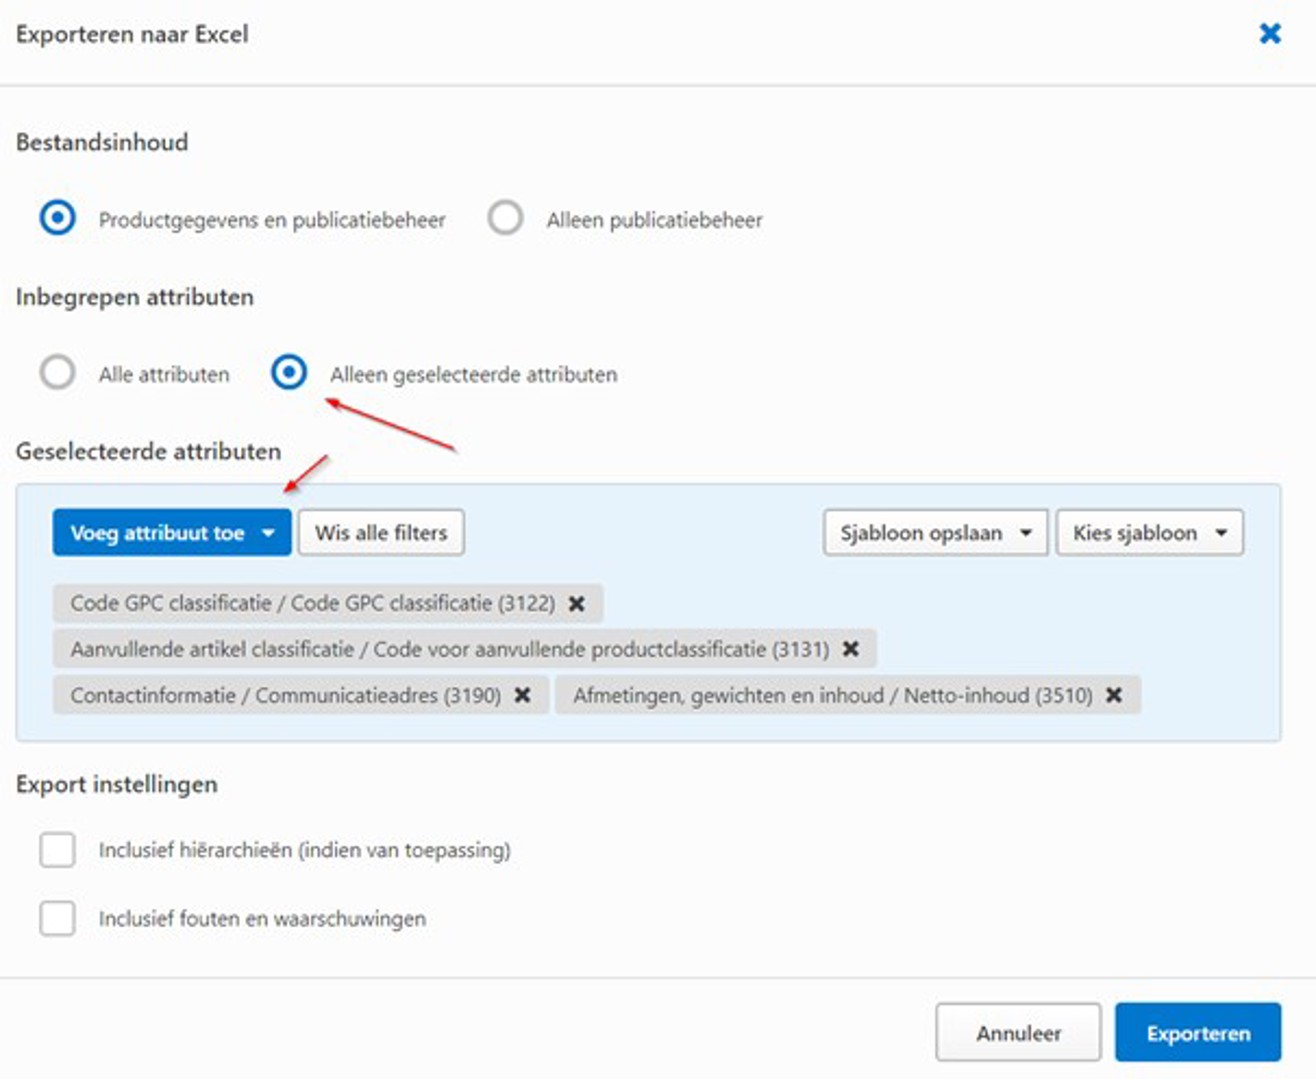The image size is (1316, 1079).
Task: Click the Wis alle filters button
Action: [x=380, y=532]
